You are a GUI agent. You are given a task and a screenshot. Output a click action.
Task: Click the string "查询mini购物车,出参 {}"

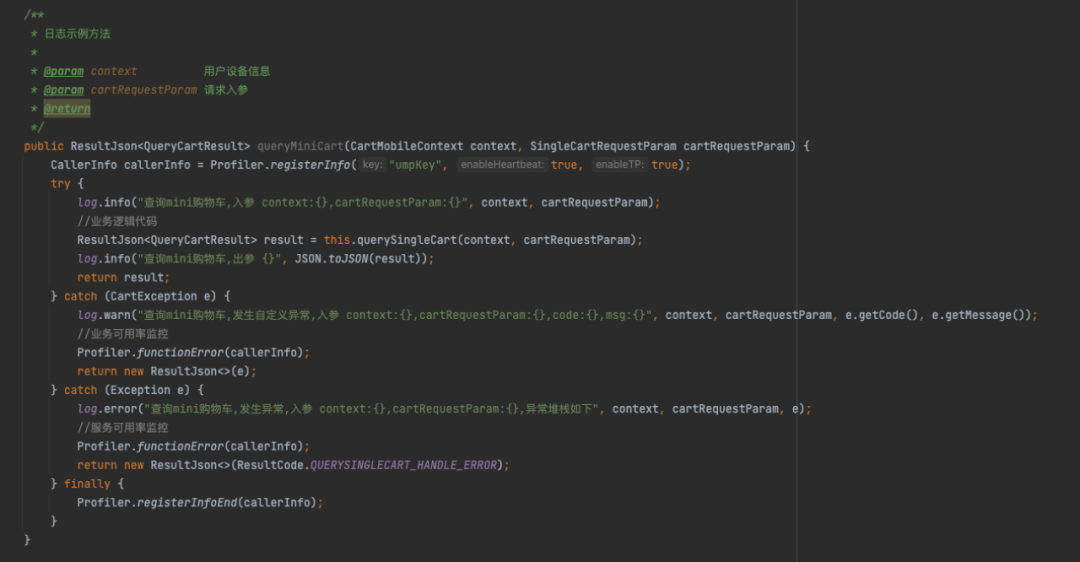210,259
